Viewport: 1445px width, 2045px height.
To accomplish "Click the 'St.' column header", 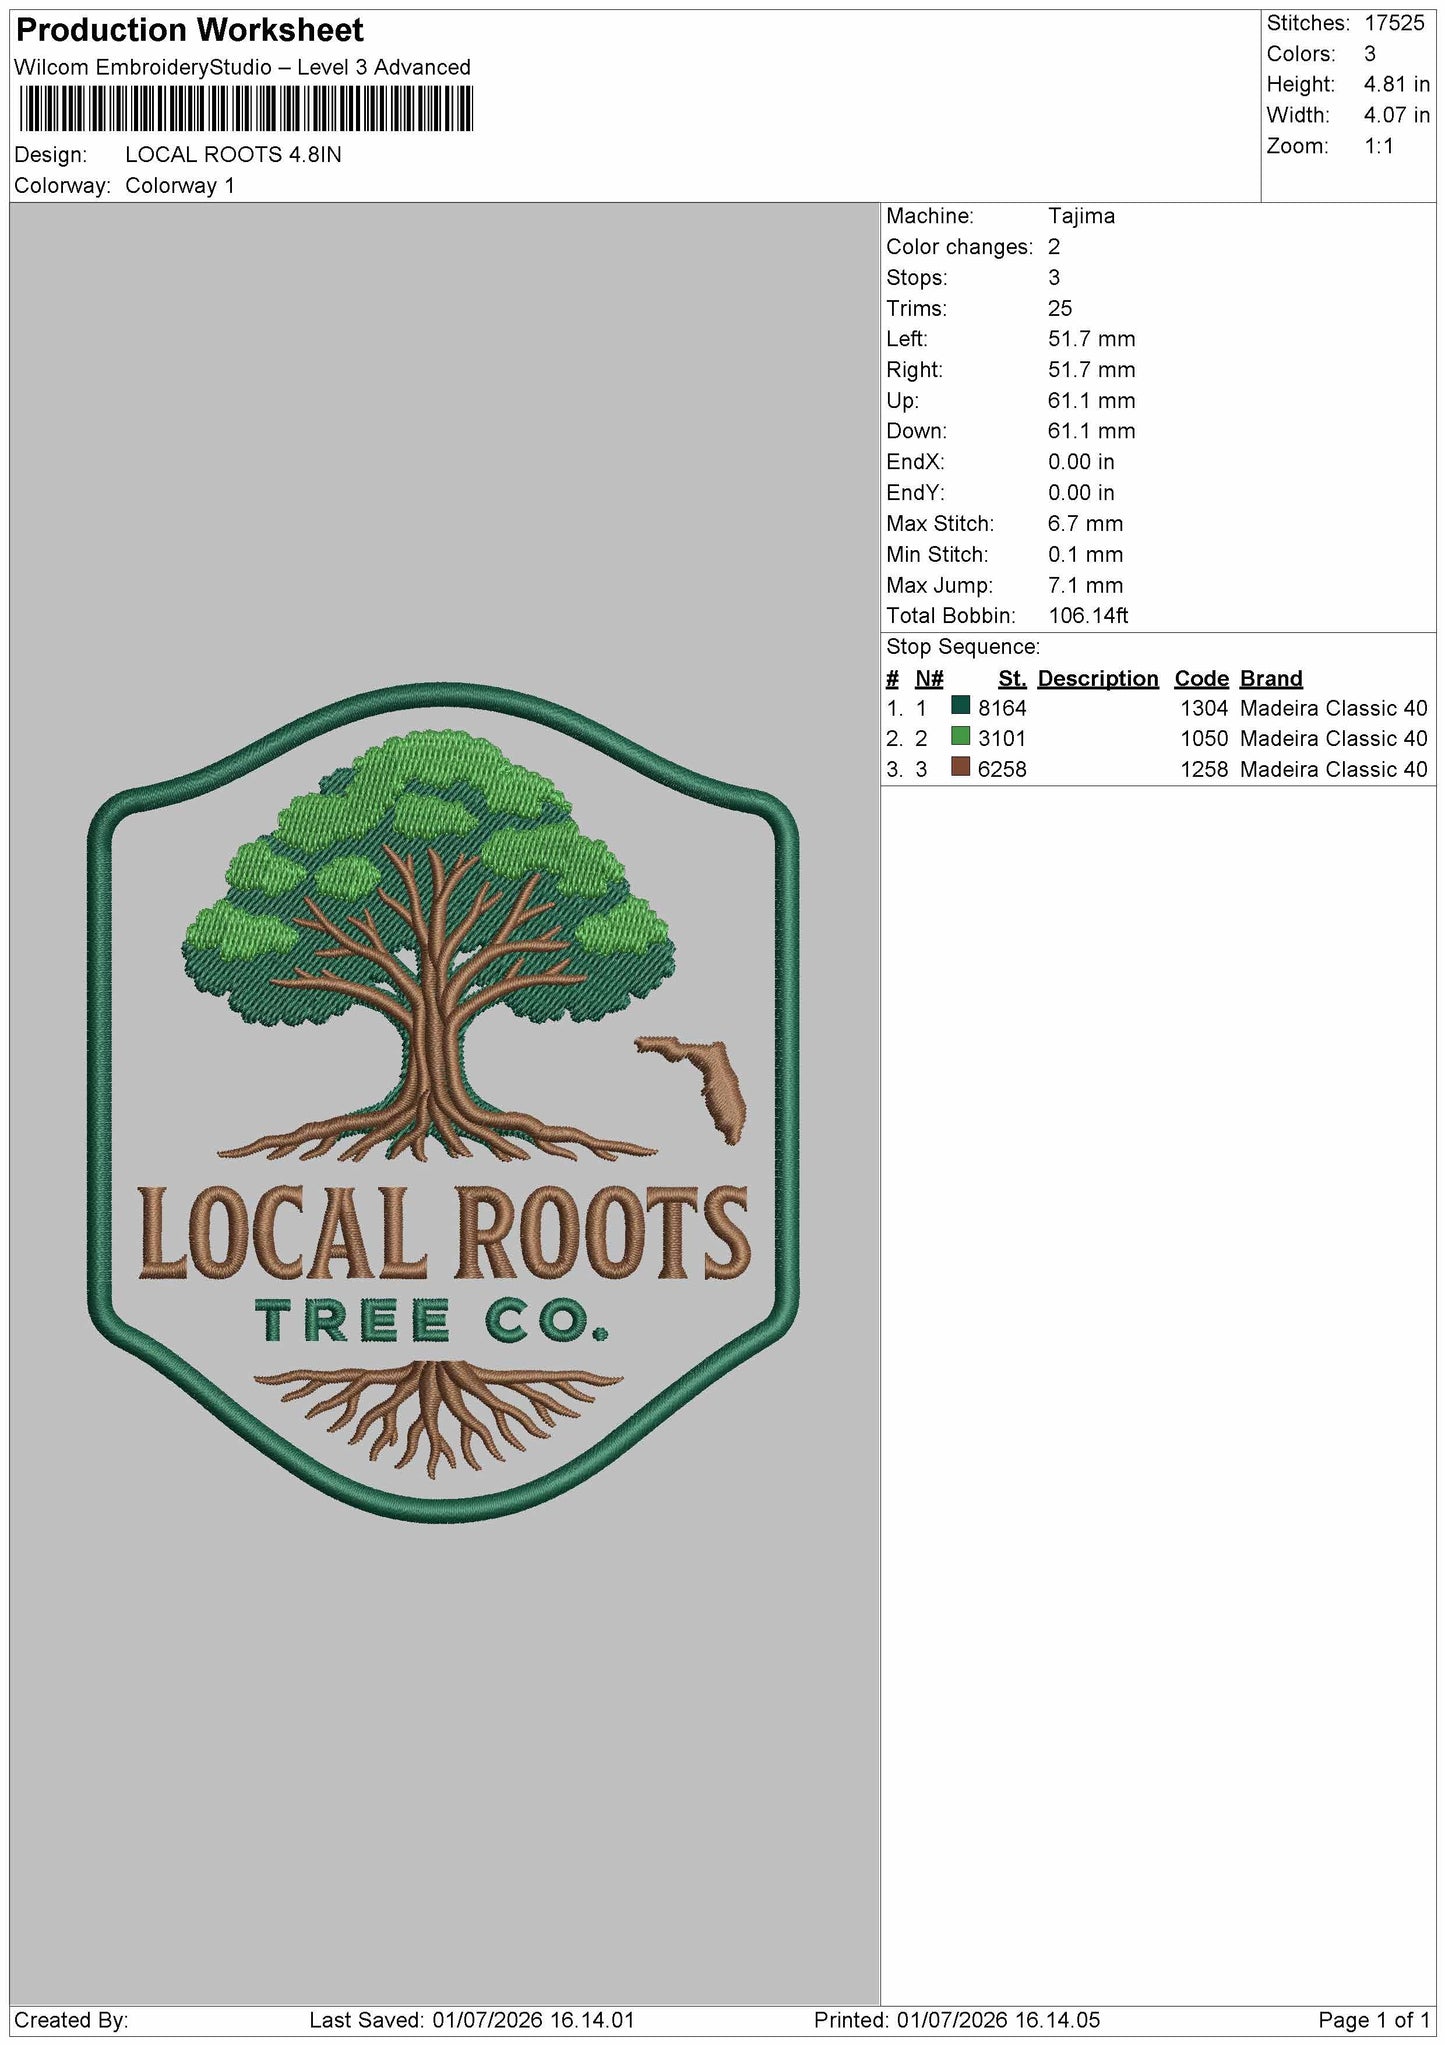I will (1012, 678).
